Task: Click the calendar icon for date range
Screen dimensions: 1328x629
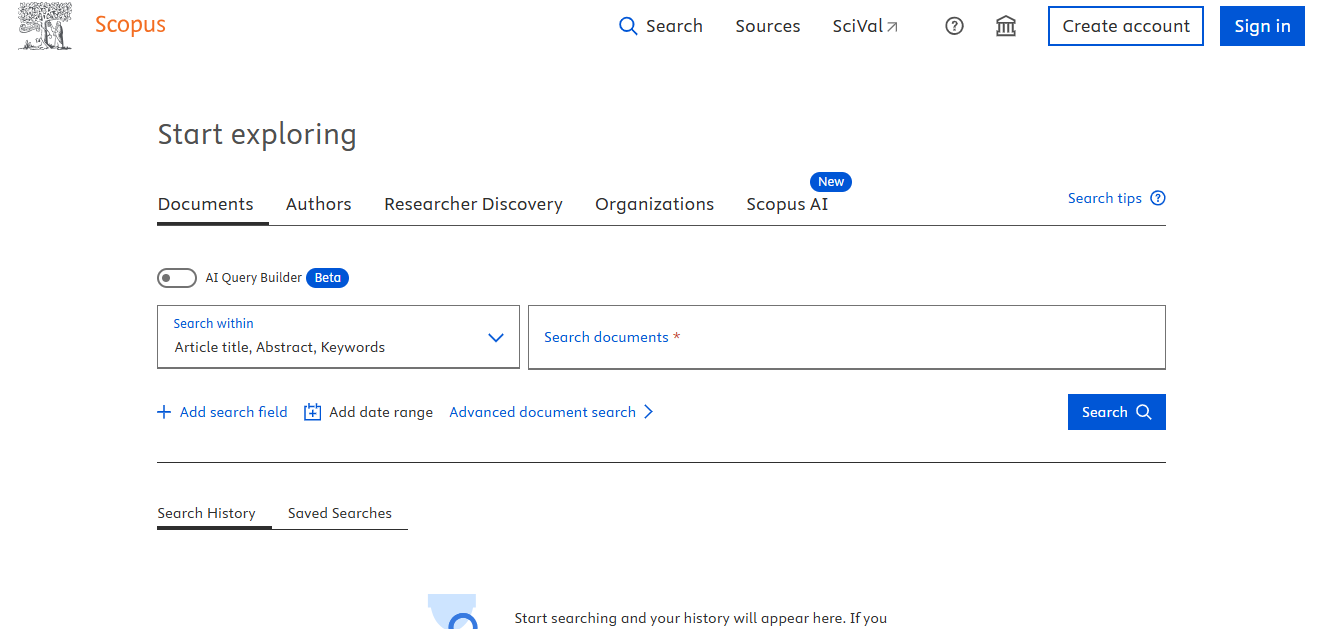Action: [312, 412]
